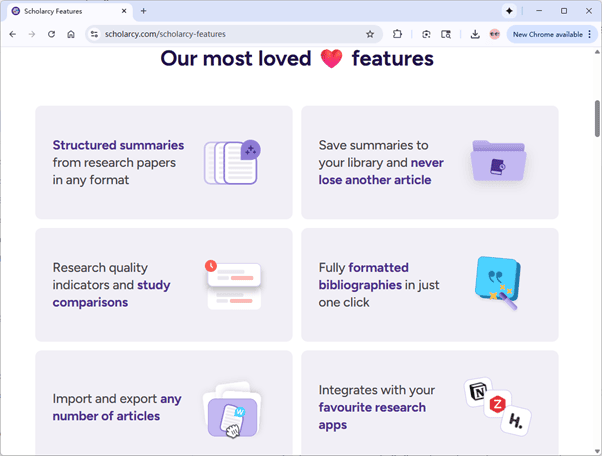Image resolution: width=602 pixels, height=456 pixels.
Task: View site information in the address bar
Action: pyautogui.click(x=94, y=34)
